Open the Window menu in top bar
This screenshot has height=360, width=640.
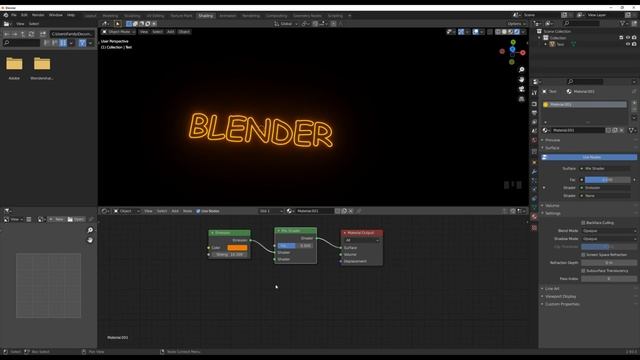click(56, 15)
